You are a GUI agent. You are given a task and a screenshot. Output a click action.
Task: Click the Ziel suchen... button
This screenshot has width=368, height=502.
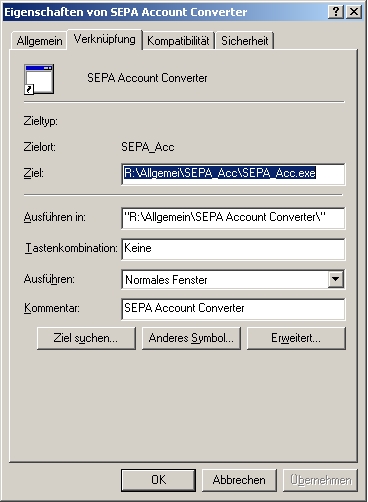[x=86, y=338]
